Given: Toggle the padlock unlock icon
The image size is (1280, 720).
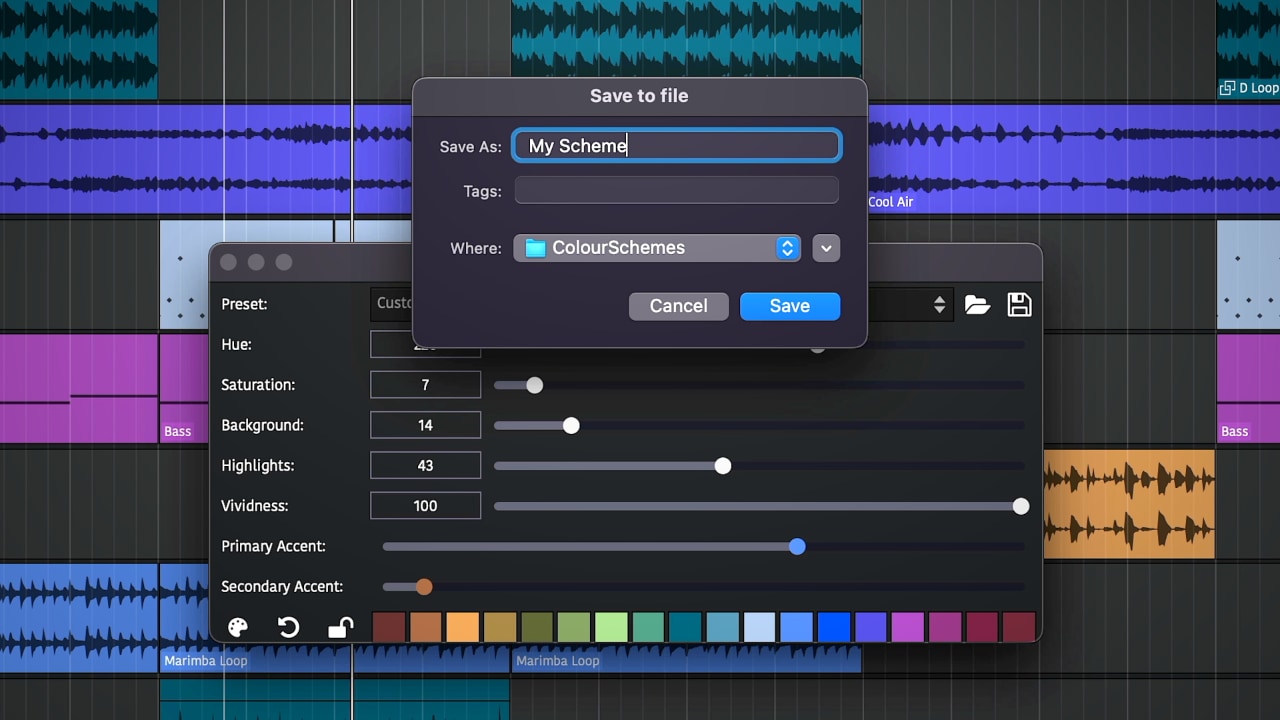Looking at the screenshot, I should click(x=340, y=627).
